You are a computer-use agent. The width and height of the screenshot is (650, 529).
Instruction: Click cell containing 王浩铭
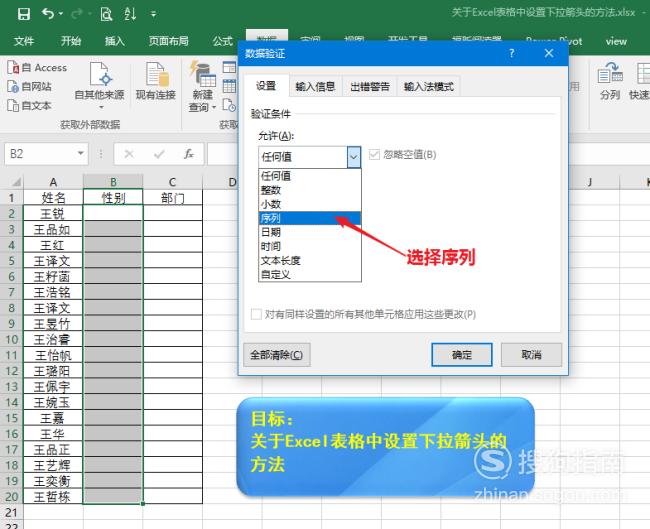tap(53, 292)
